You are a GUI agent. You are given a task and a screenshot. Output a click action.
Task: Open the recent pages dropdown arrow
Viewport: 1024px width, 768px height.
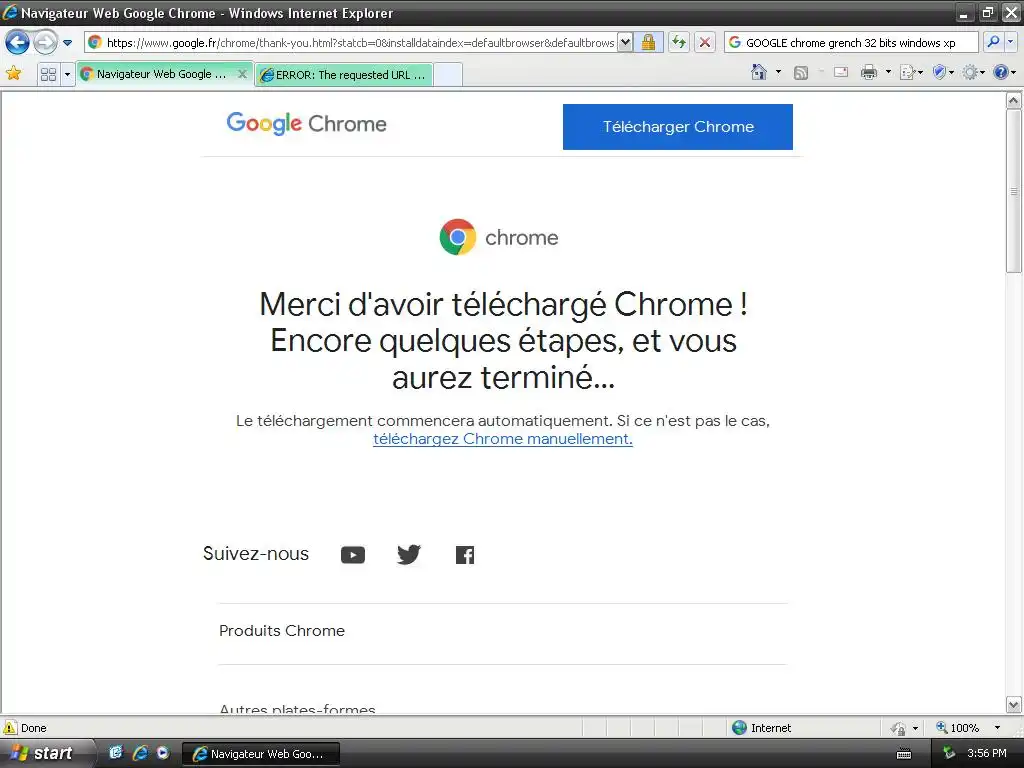[x=67, y=43]
